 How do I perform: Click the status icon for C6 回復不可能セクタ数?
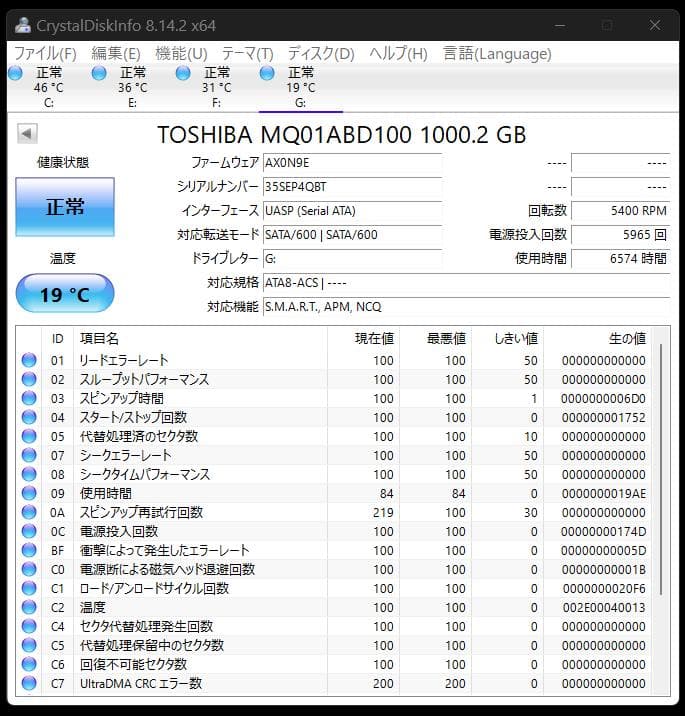[29, 664]
